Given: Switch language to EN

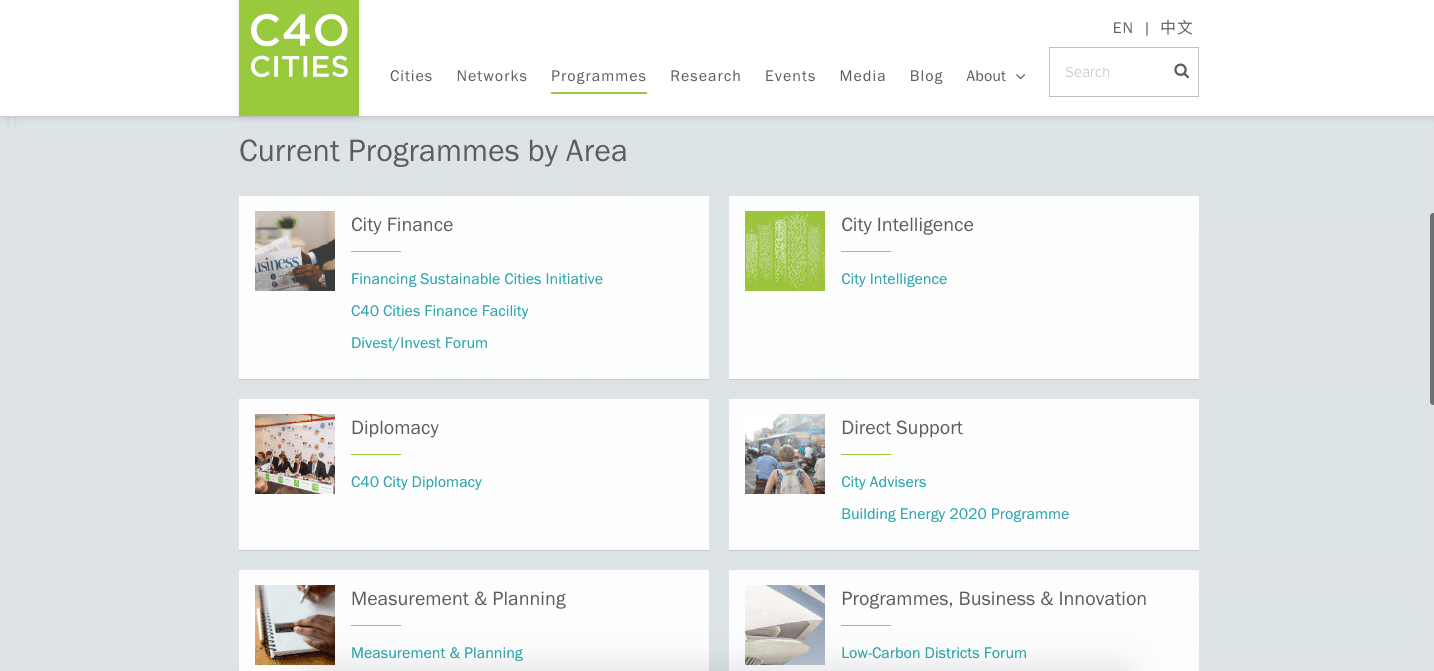Looking at the screenshot, I should pos(1123,28).
